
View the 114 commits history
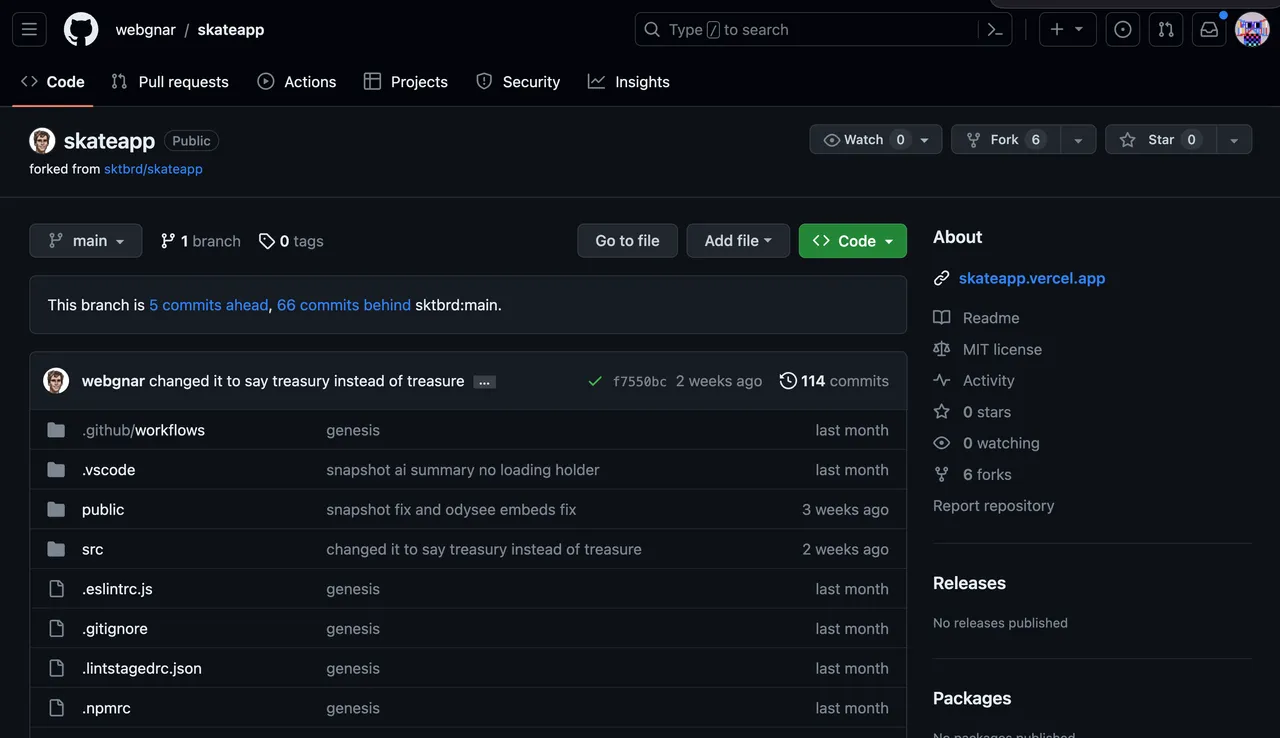coord(834,381)
